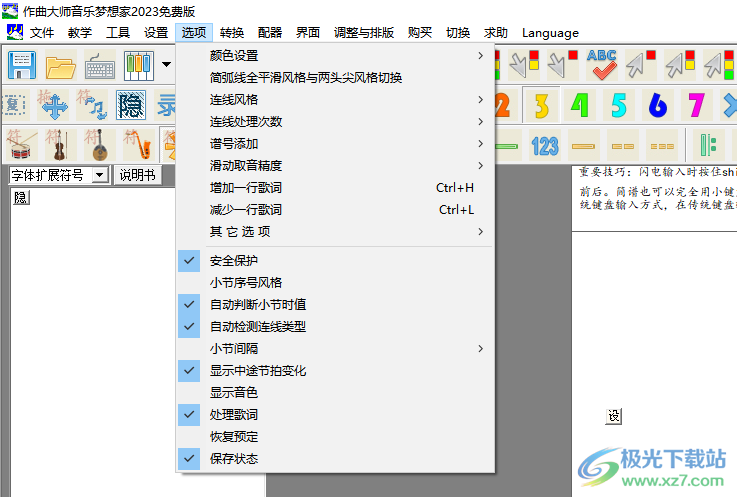Image resolution: width=737 pixels, height=497 pixels.
Task: Open the Language menu
Action: (550, 33)
